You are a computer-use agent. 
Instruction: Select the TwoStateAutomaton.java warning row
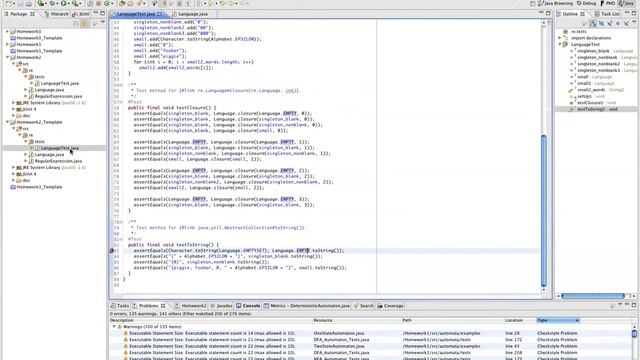tap(370, 347)
